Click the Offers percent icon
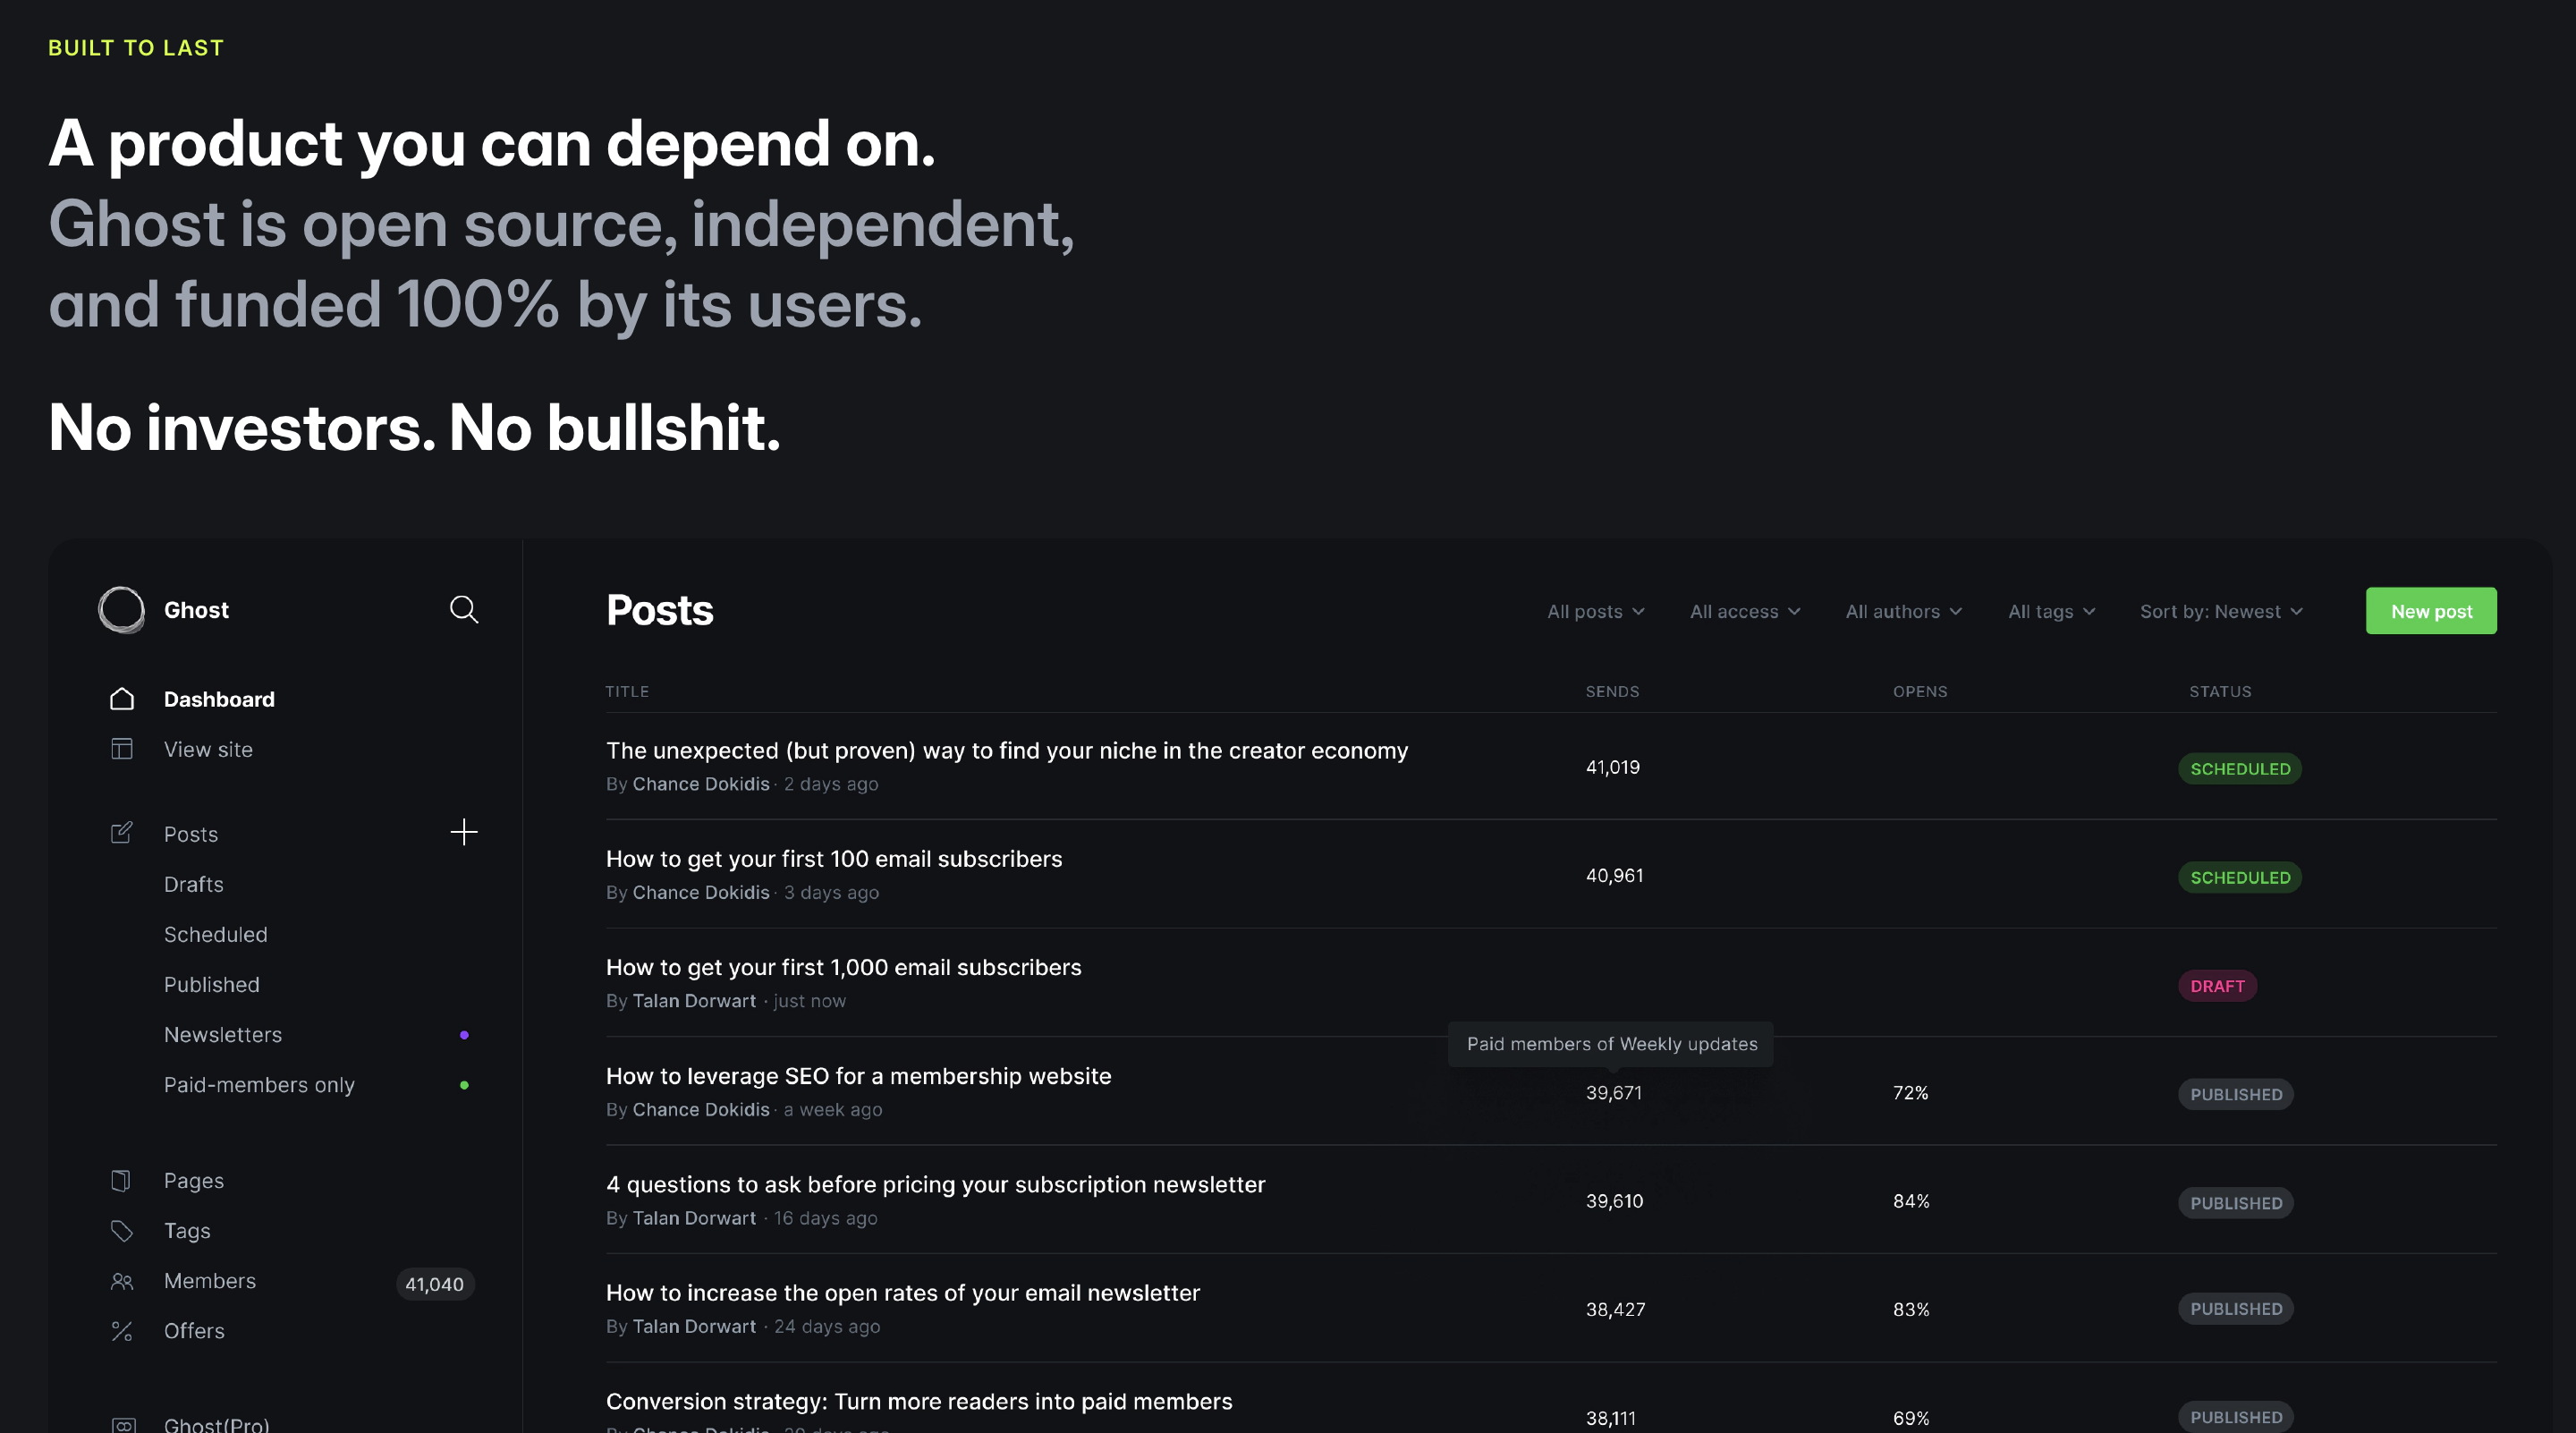Screen dimensions: 2576x1433 pos(121,1331)
